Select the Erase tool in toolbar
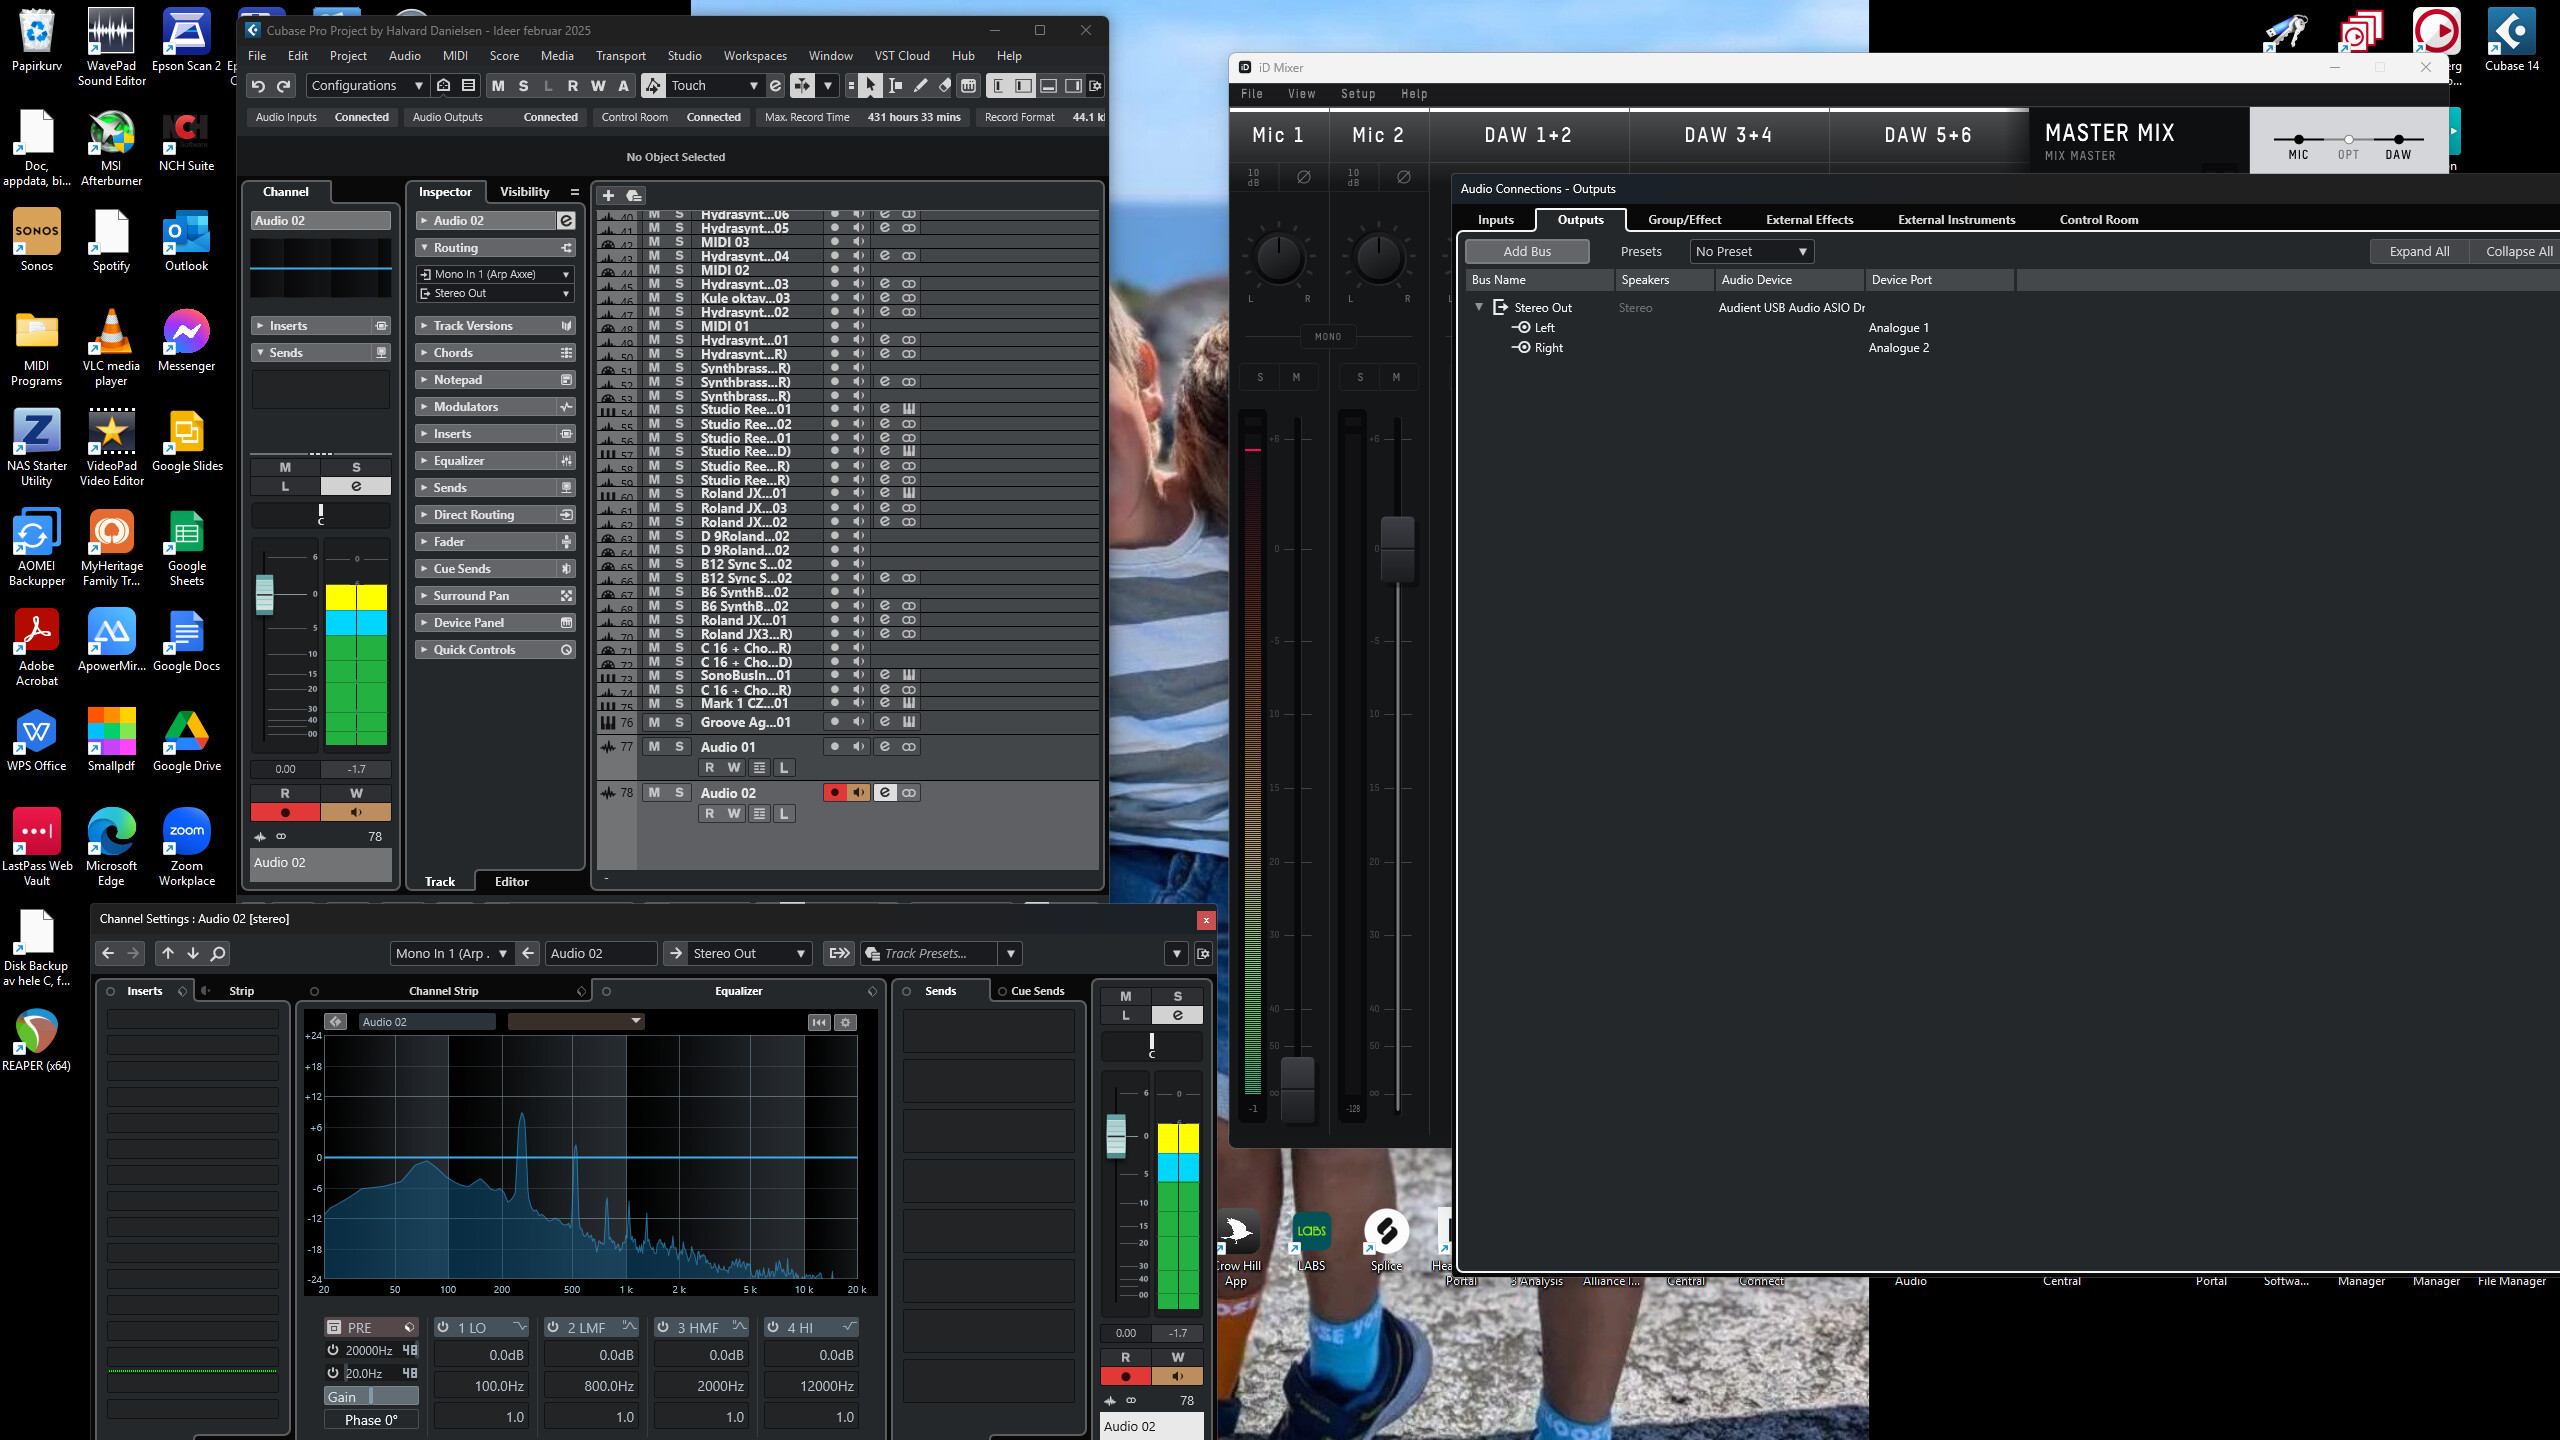 [x=944, y=86]
